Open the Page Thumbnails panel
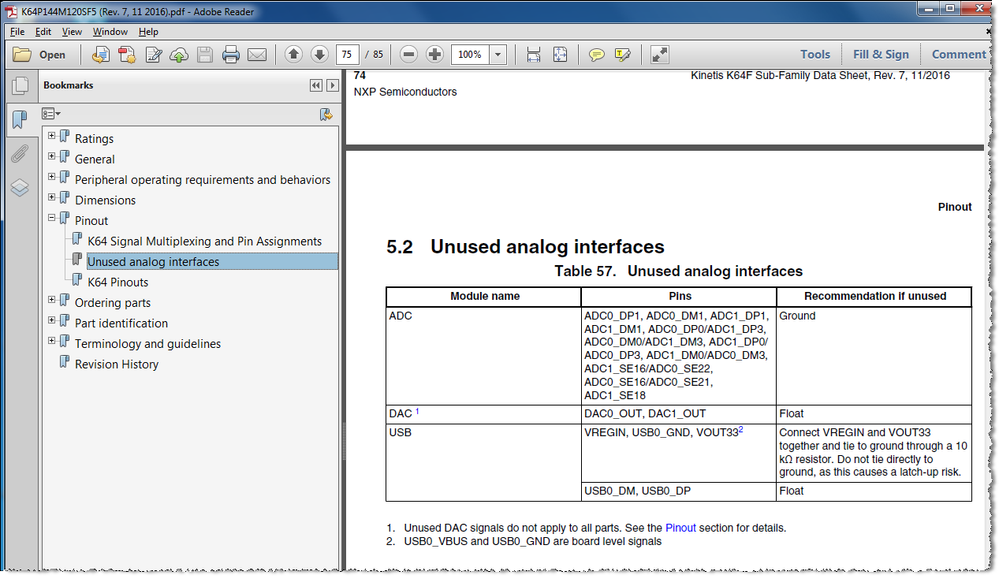This screenshot has width=999, height=576. pos(20,87)
